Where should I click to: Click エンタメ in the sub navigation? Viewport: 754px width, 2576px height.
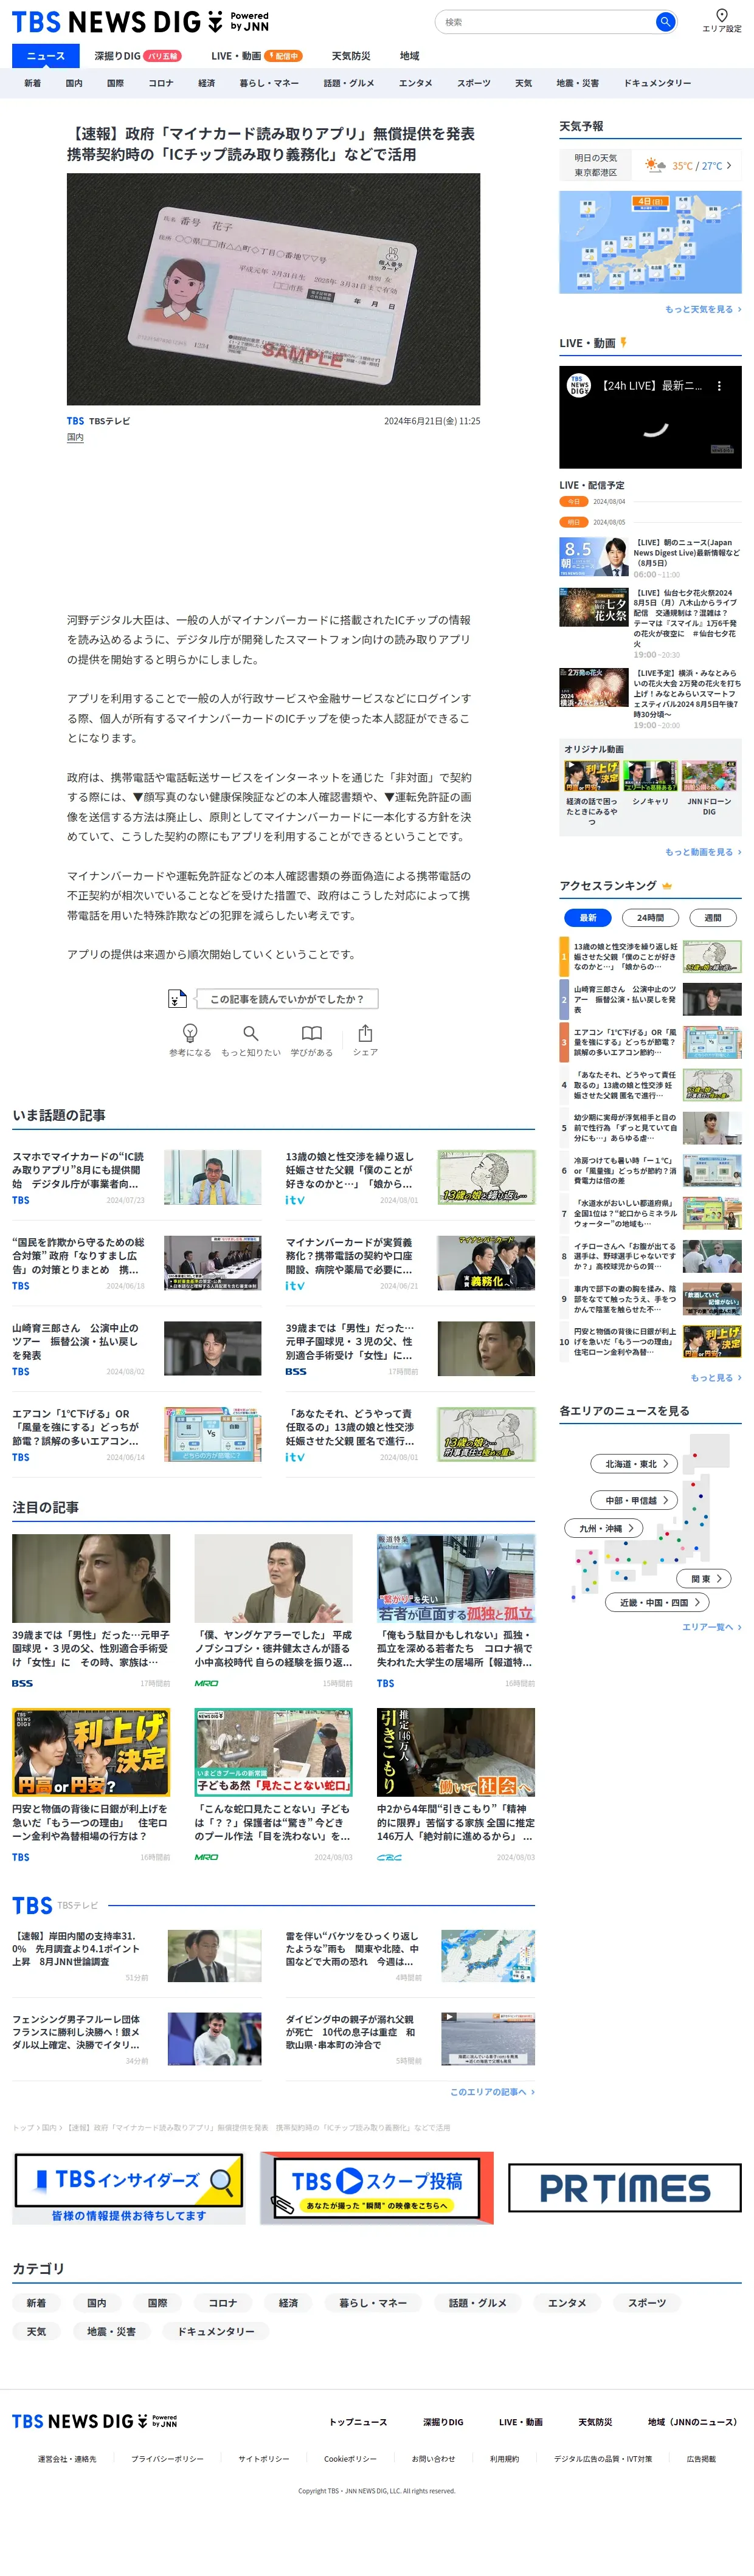(416, 83)
